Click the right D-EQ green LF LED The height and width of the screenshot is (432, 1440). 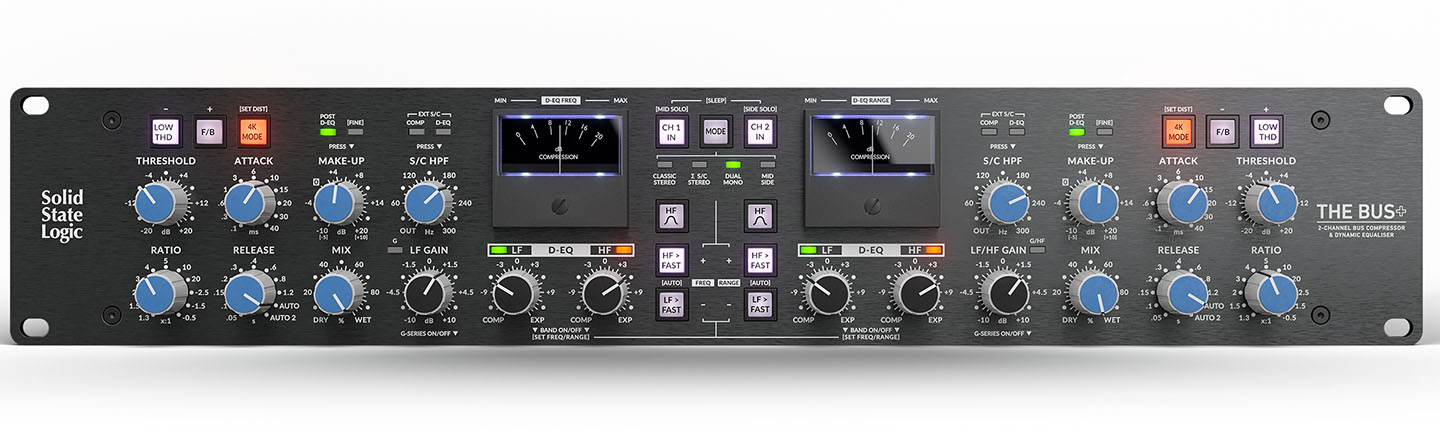pos(810,249)
